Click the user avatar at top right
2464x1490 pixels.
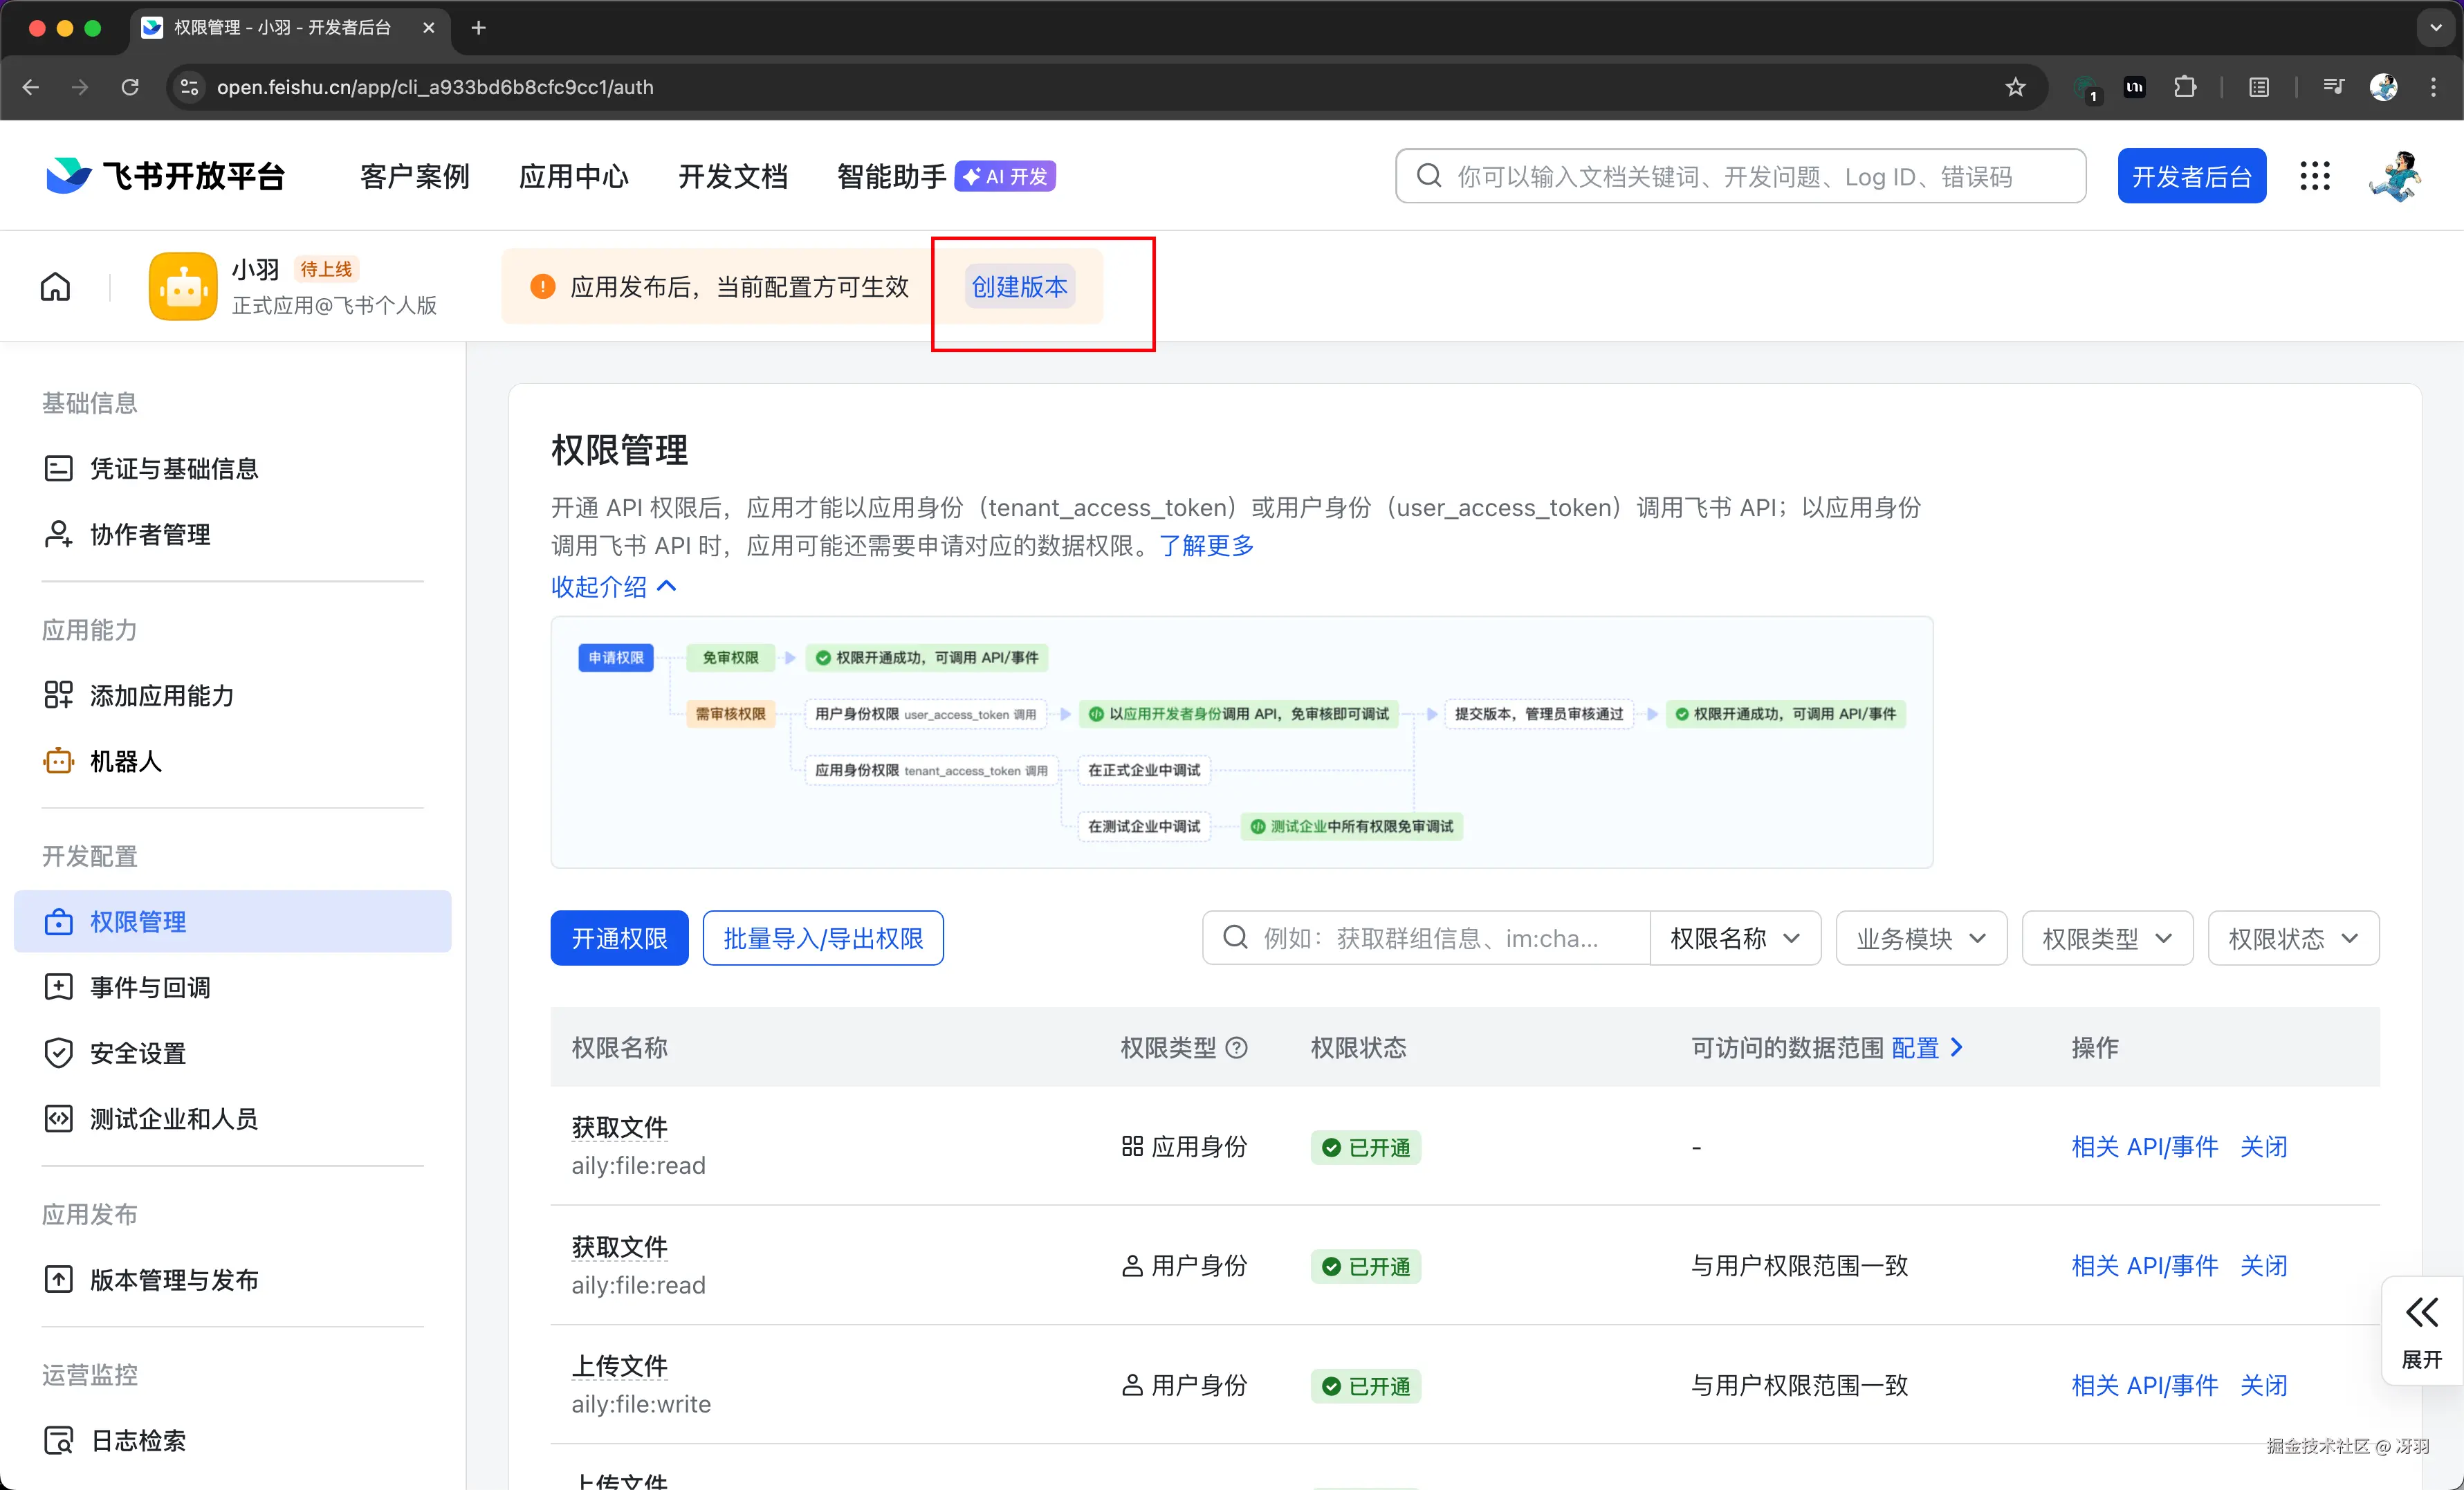tap(2395, 177)
